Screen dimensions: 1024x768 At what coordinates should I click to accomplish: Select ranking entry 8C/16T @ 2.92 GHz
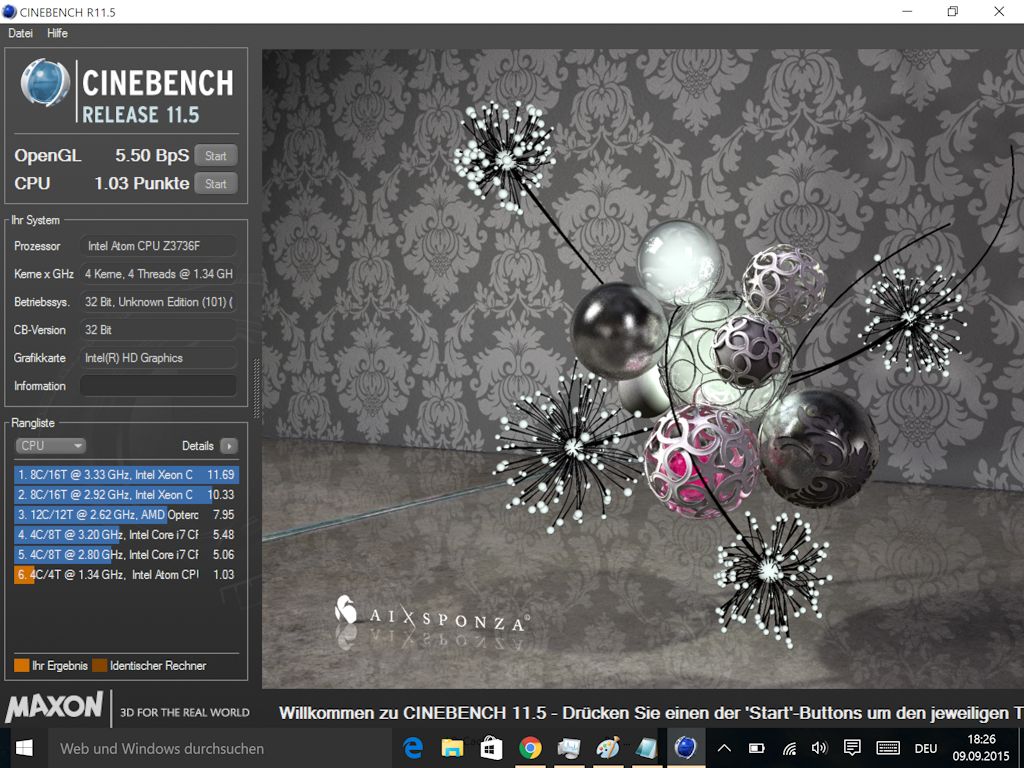tap(126, 494)
